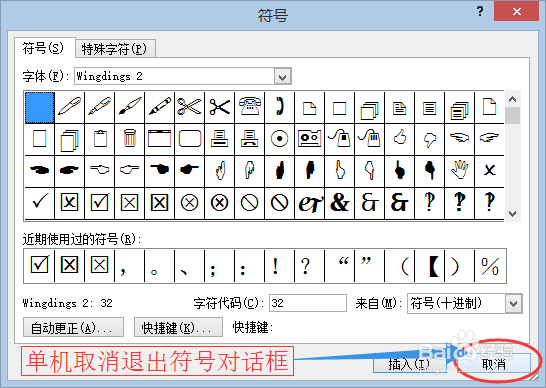Screen dimensions: 546x388
Task: Select the first printer symbol in row two
Action: point(219,139)
